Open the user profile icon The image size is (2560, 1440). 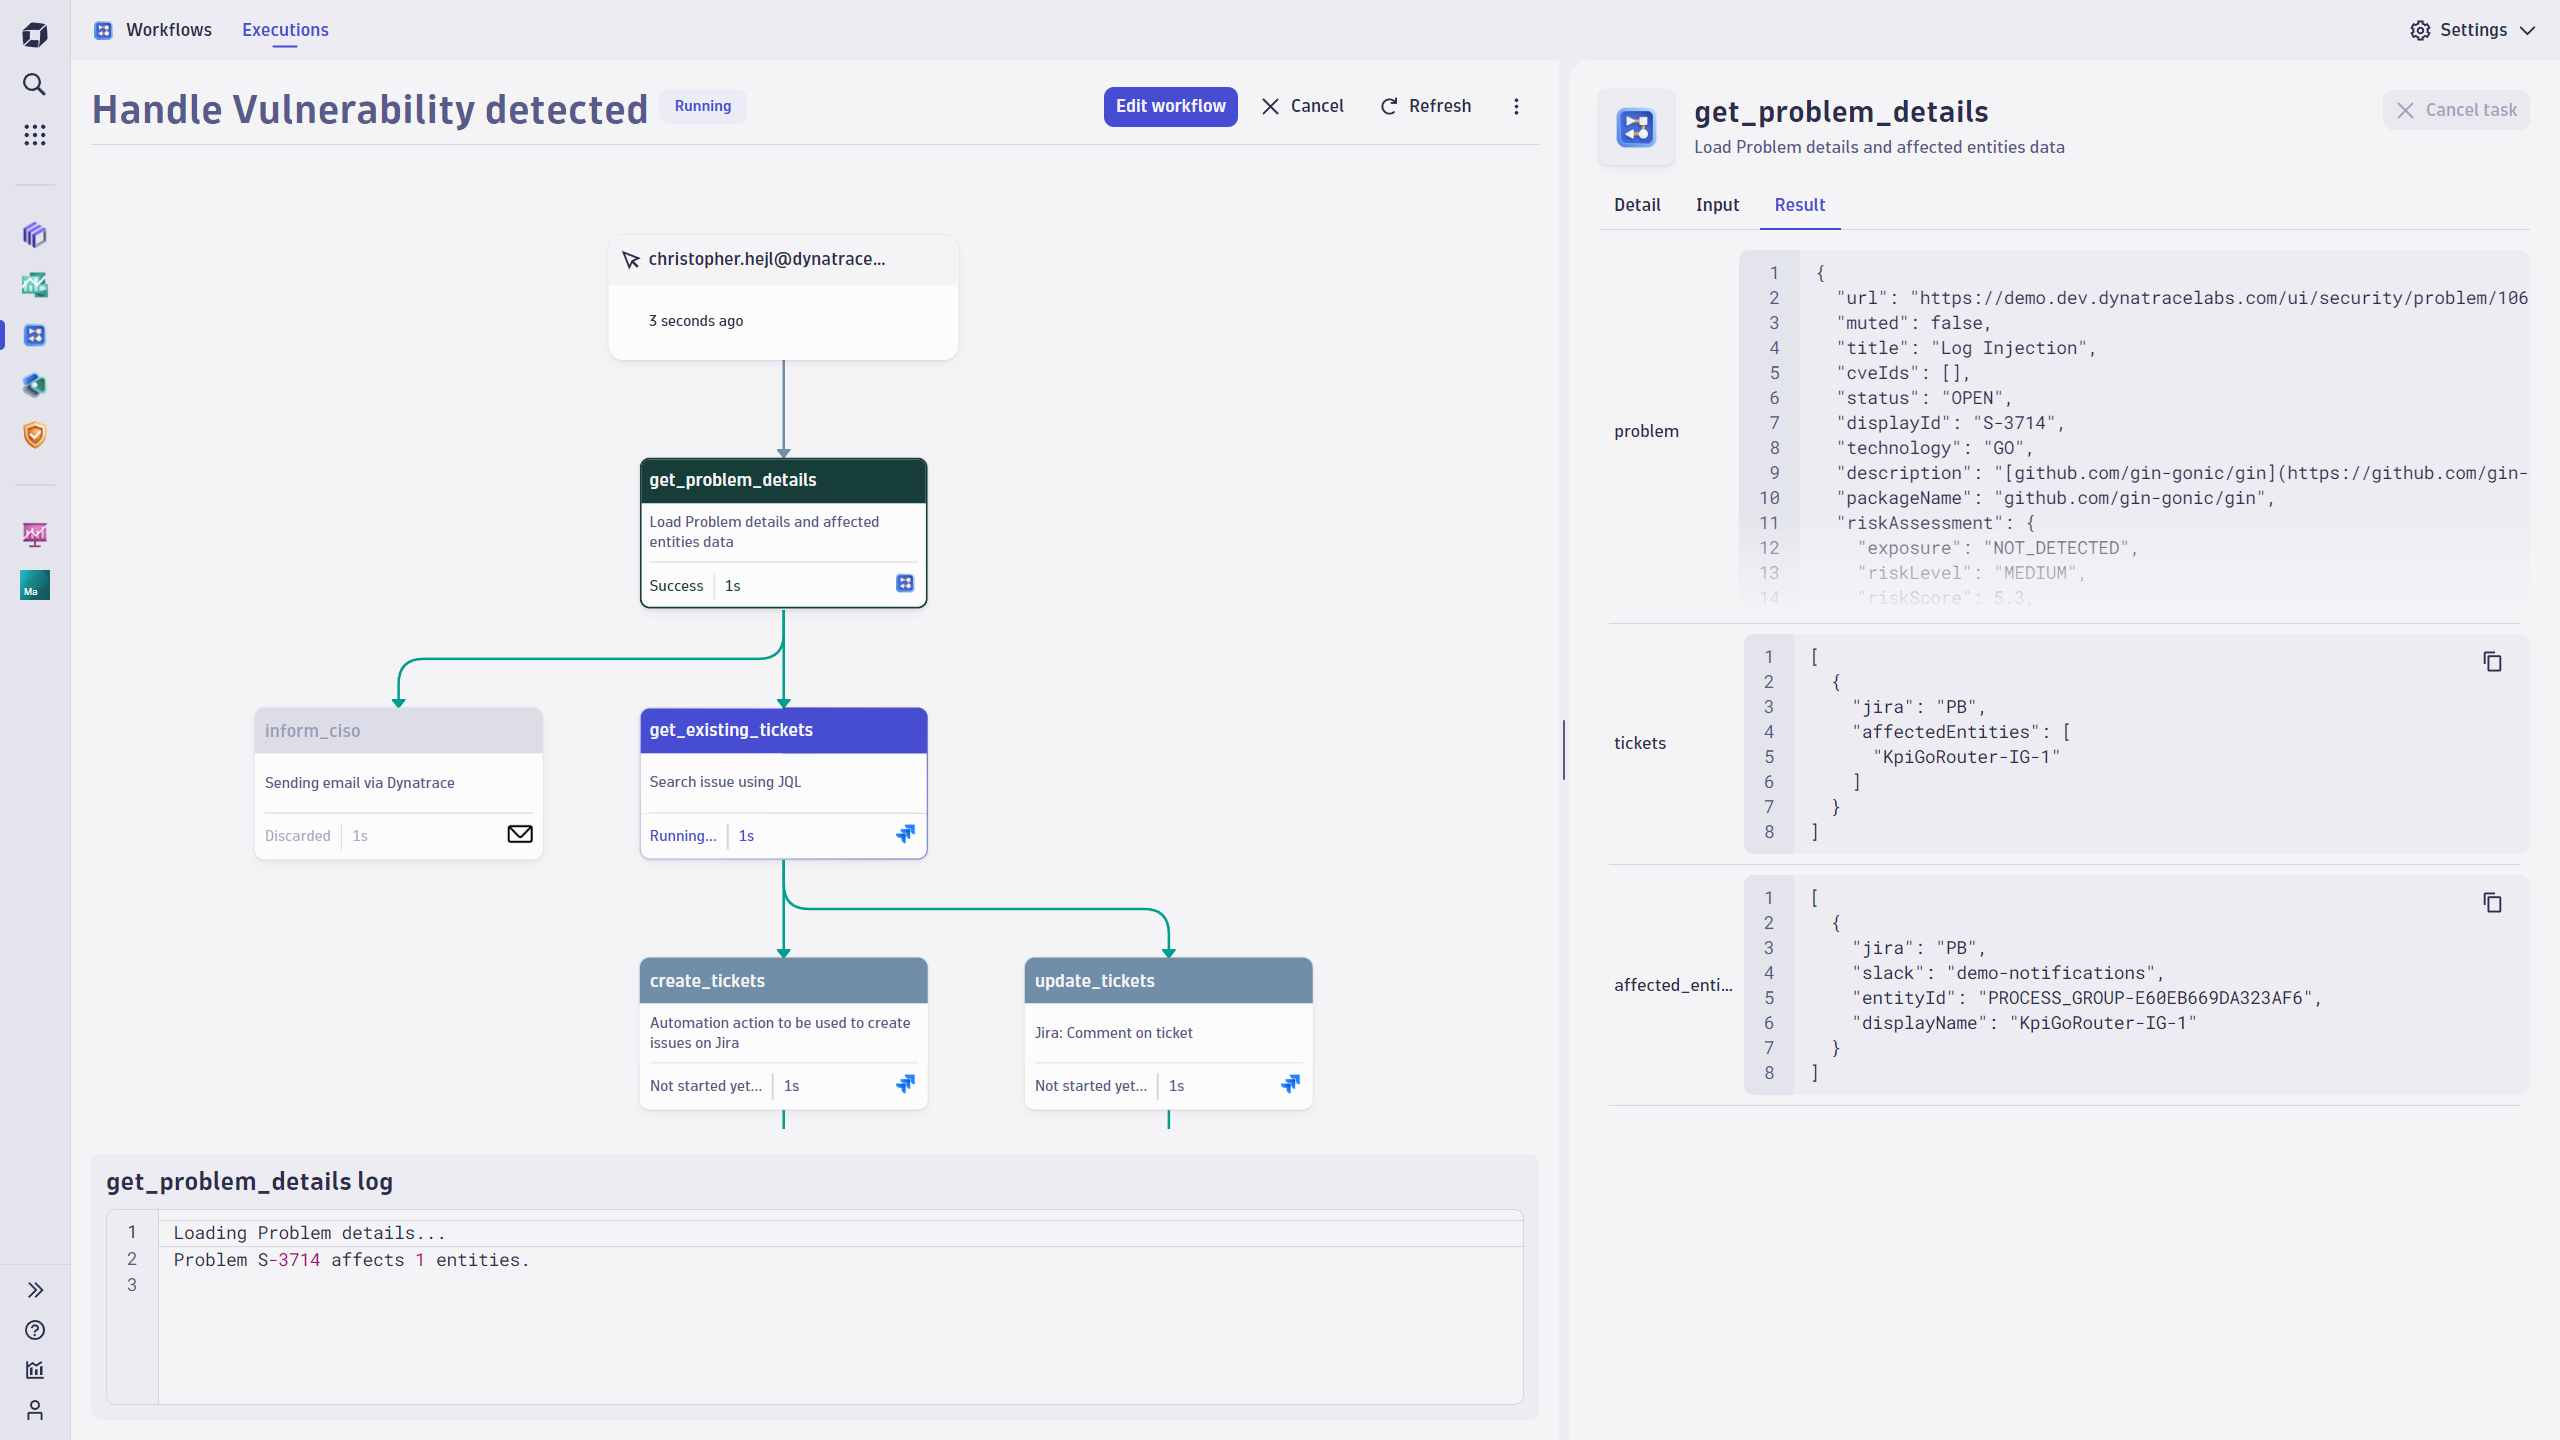(x=35, y=1410)
